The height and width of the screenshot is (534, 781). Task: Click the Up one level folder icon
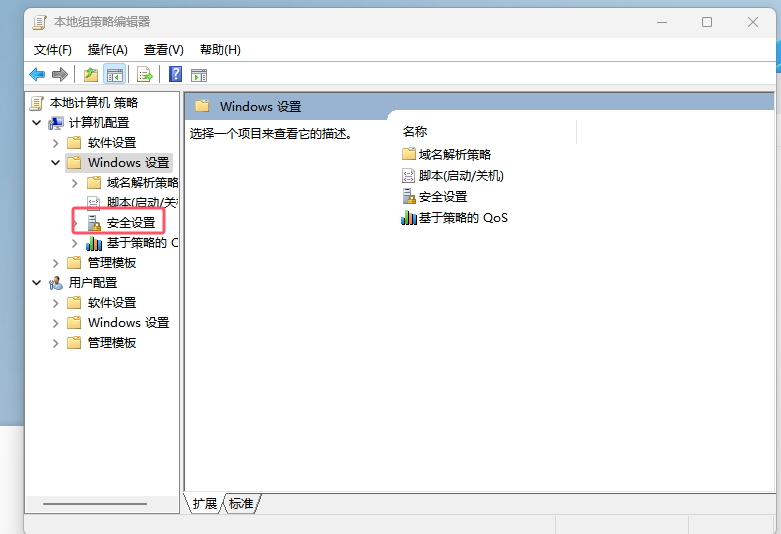pyautogui.click(x=91, y=74)
